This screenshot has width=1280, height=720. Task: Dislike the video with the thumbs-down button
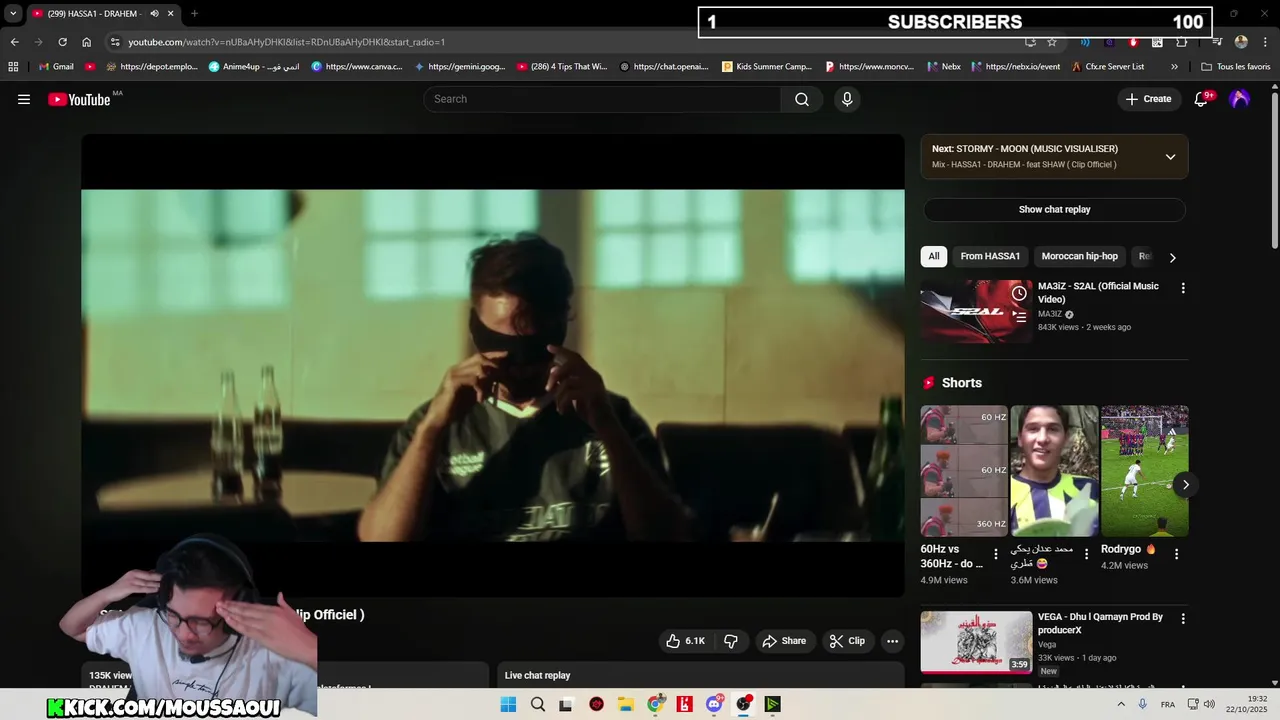[x=731, y=641]
